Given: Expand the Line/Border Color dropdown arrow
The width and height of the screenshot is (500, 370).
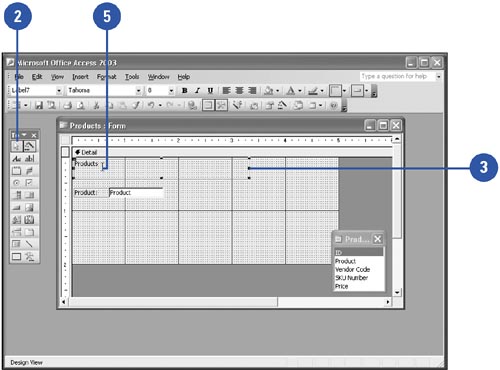Looking at the screenshot, I should tap(322, 91).
